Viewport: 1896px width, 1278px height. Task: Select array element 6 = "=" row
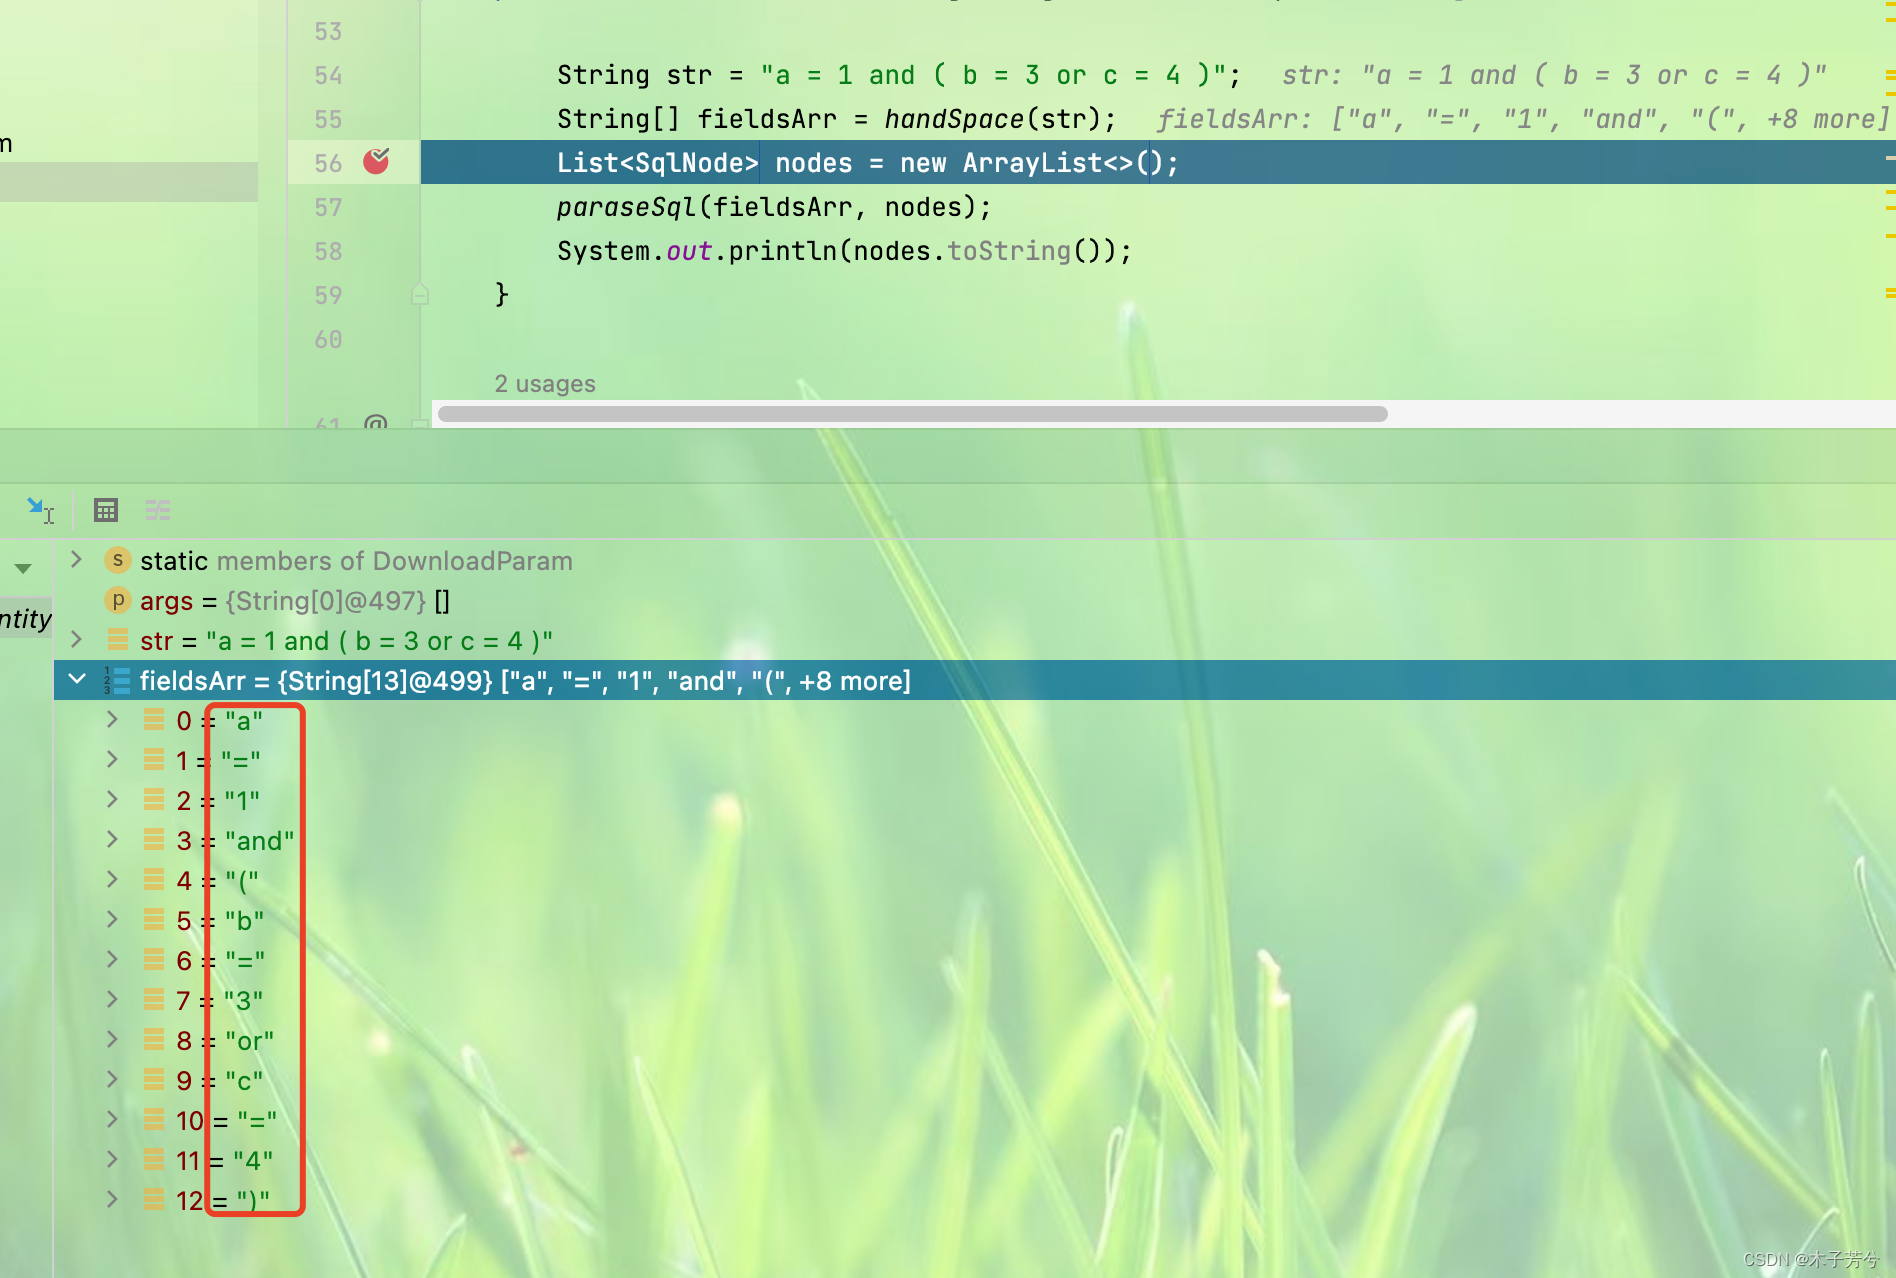click(975, 961)
